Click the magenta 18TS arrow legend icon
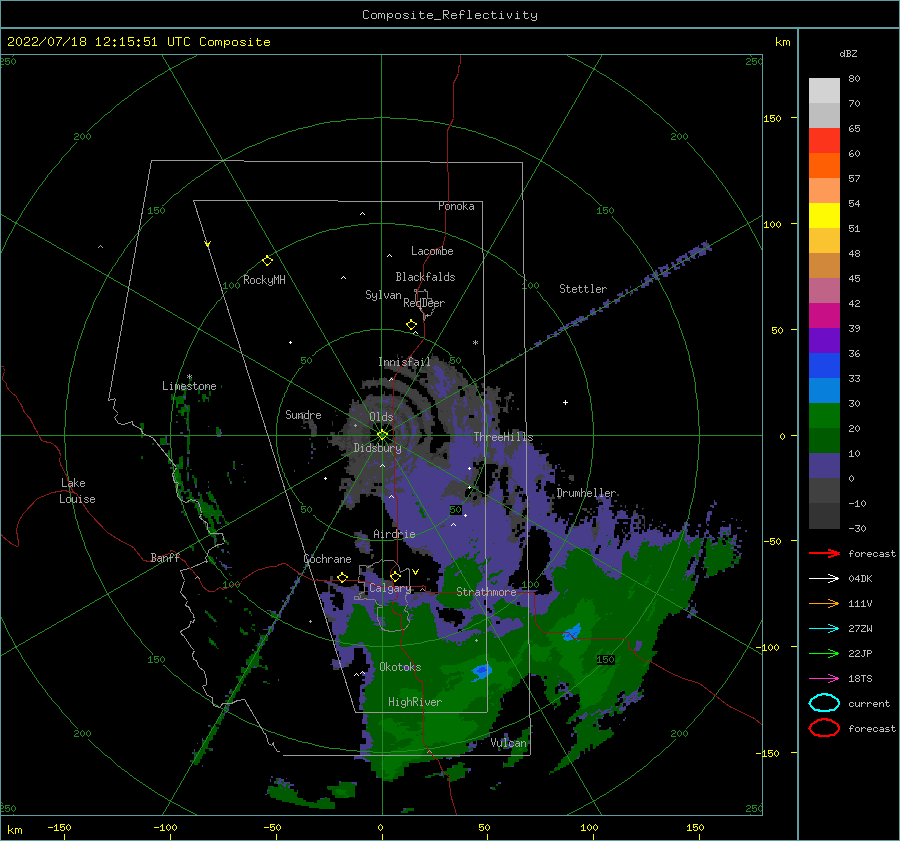Image resolution: width=900 pixels, height=841 pixels. coord(824,679)
